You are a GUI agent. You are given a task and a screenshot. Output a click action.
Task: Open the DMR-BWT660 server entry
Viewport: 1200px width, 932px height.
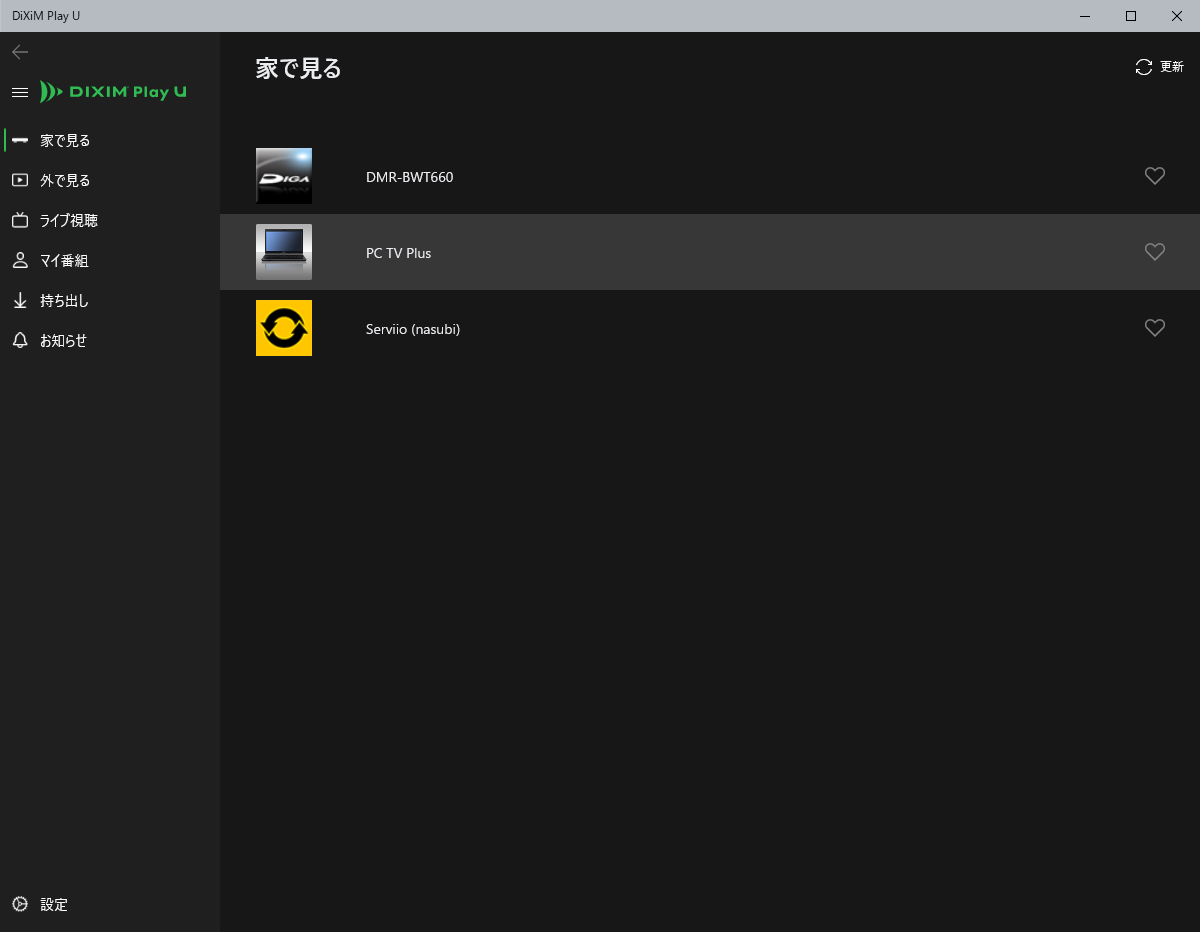409,177
